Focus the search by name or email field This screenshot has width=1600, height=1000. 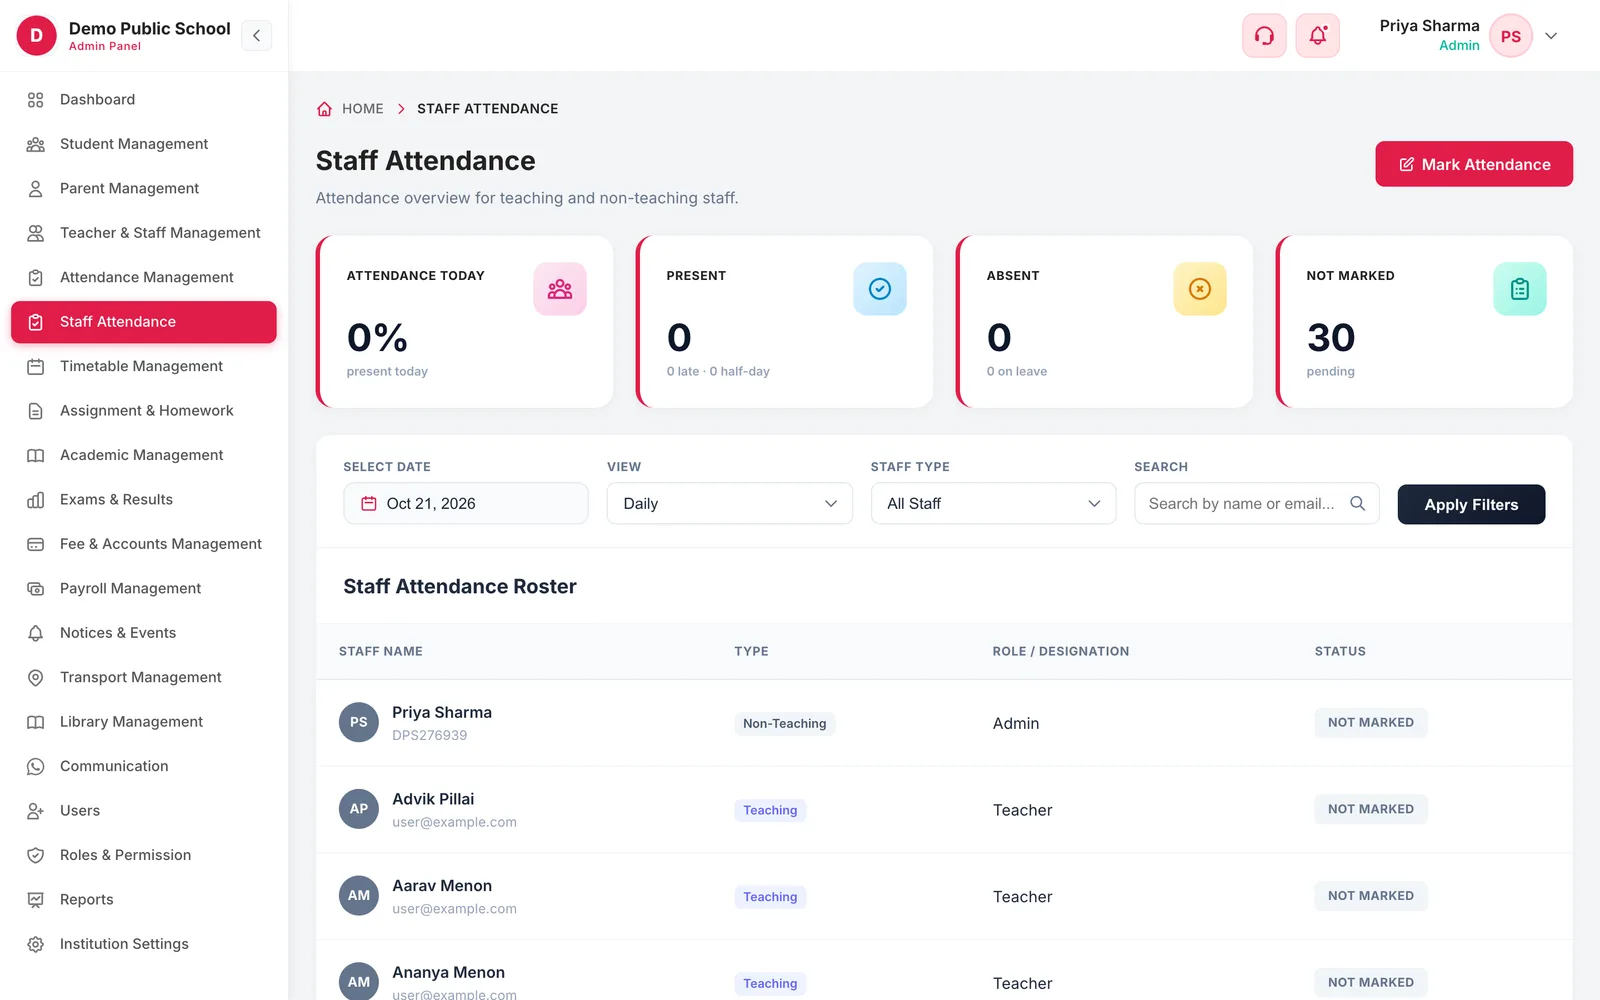pyautogui.click(x=1257, y=504)
